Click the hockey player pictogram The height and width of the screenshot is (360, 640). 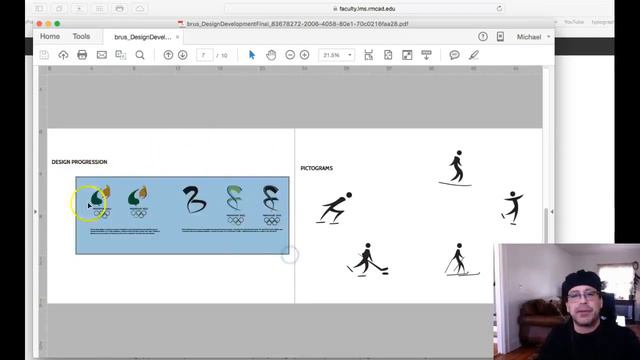(367, 260)
